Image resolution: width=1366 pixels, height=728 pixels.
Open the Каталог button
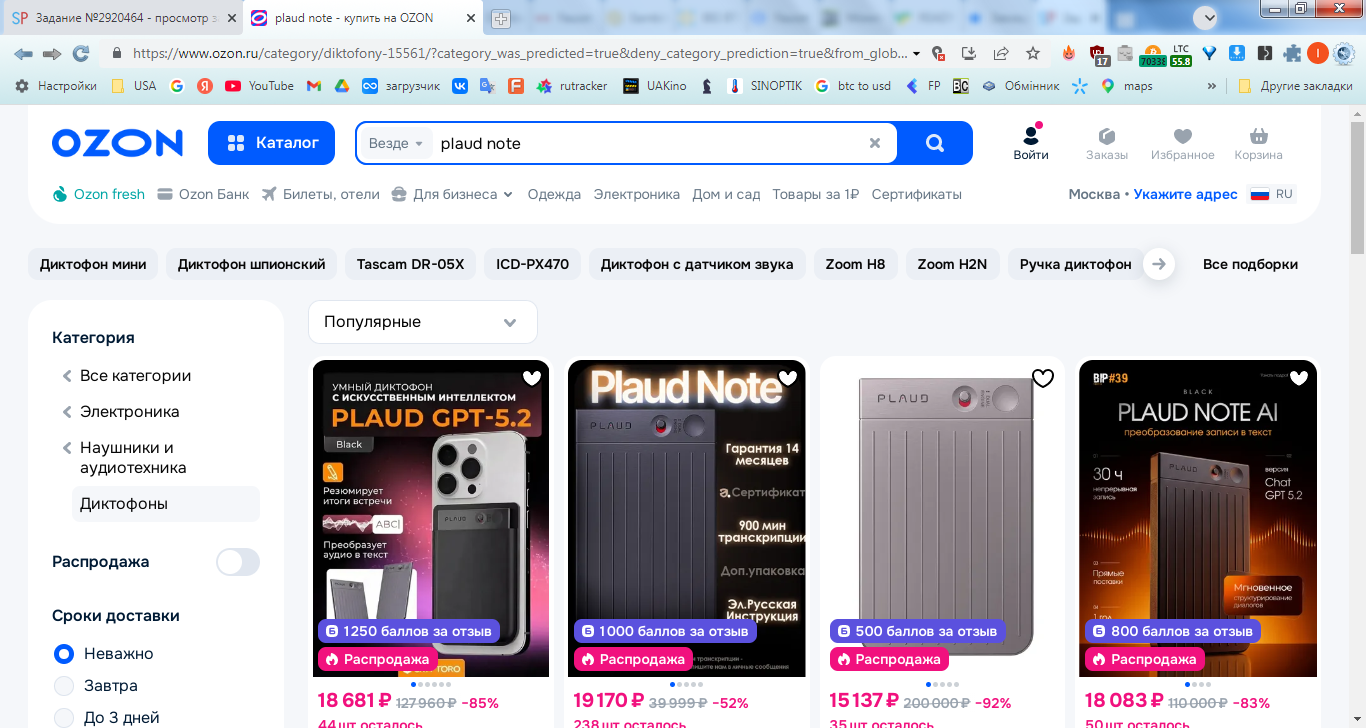tap(272, 143)
